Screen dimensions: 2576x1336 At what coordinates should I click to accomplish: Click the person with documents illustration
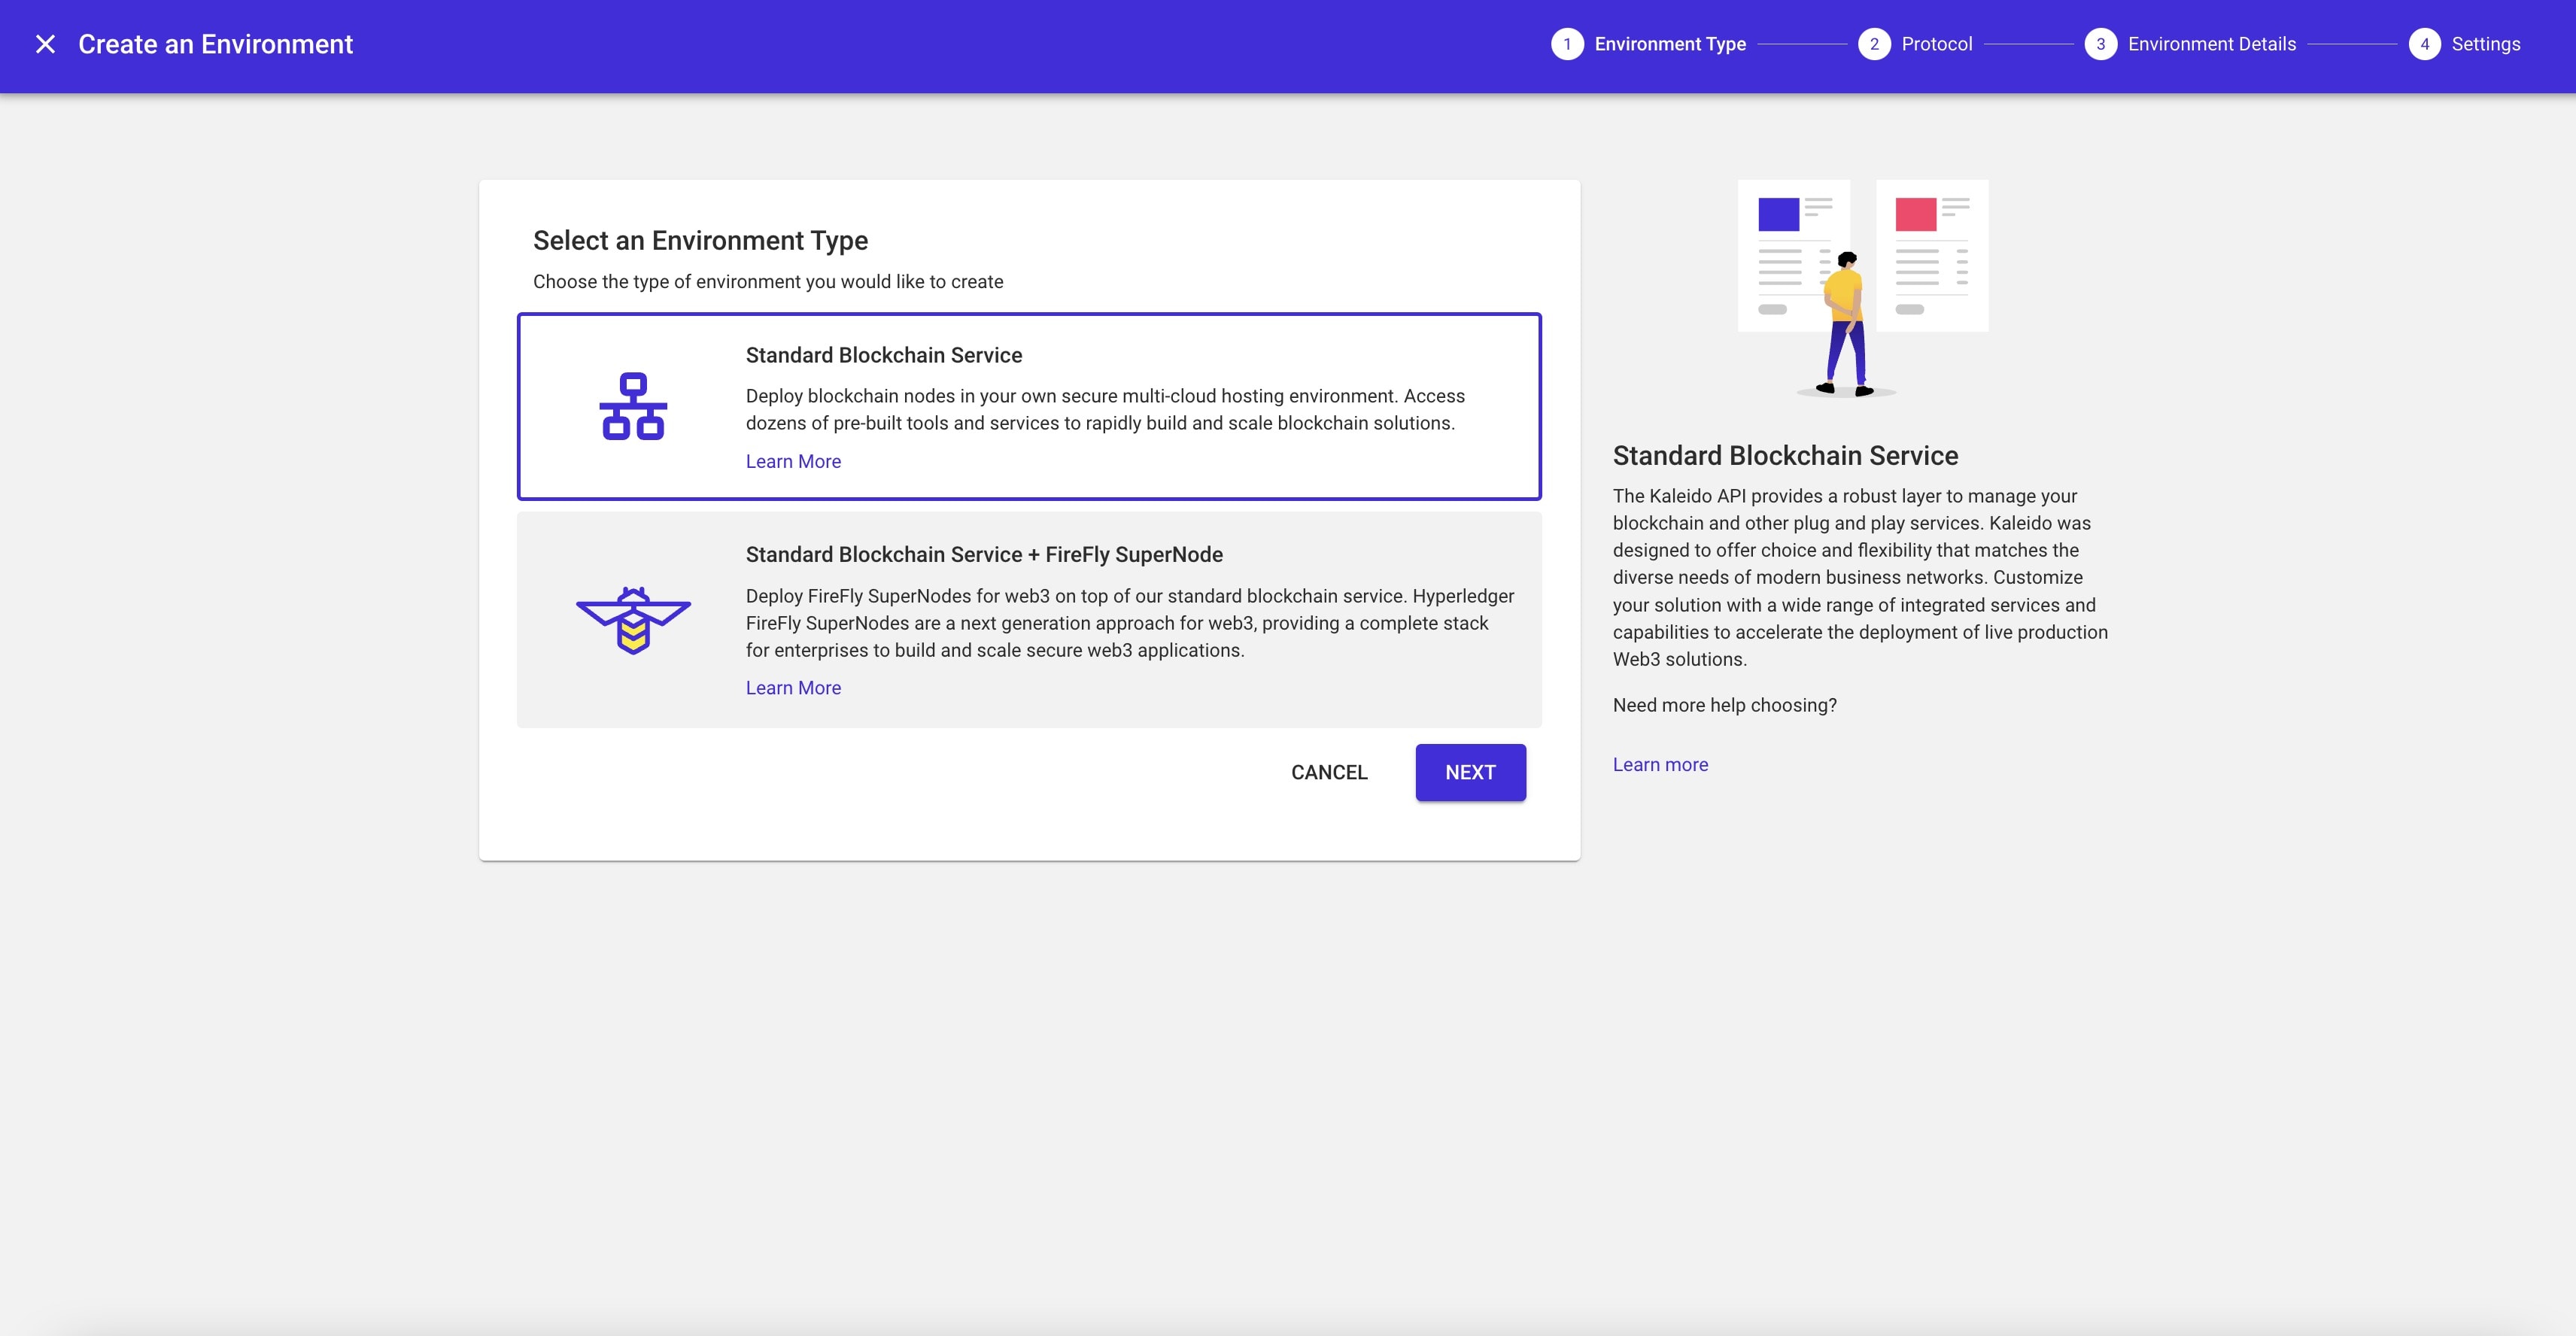(1862, 289)
